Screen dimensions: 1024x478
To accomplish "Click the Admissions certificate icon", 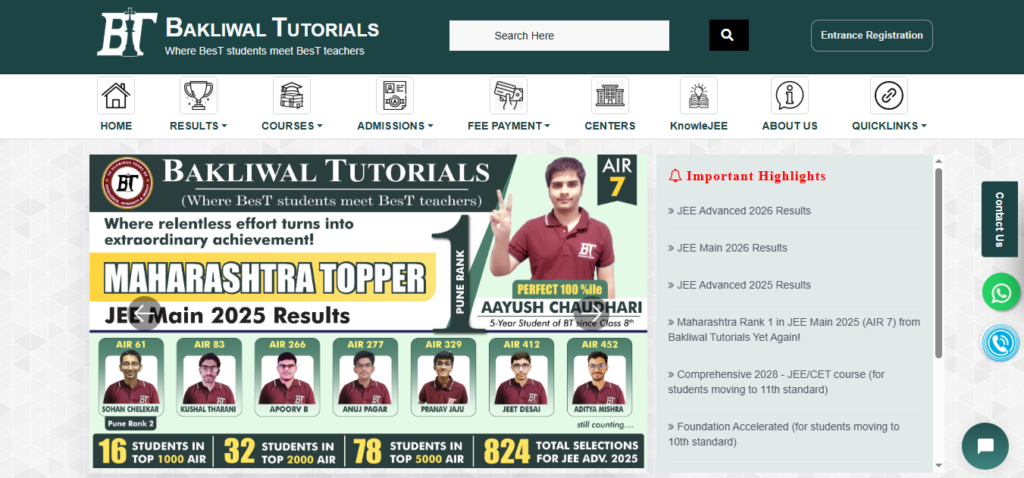I will [x=395, y=95].
